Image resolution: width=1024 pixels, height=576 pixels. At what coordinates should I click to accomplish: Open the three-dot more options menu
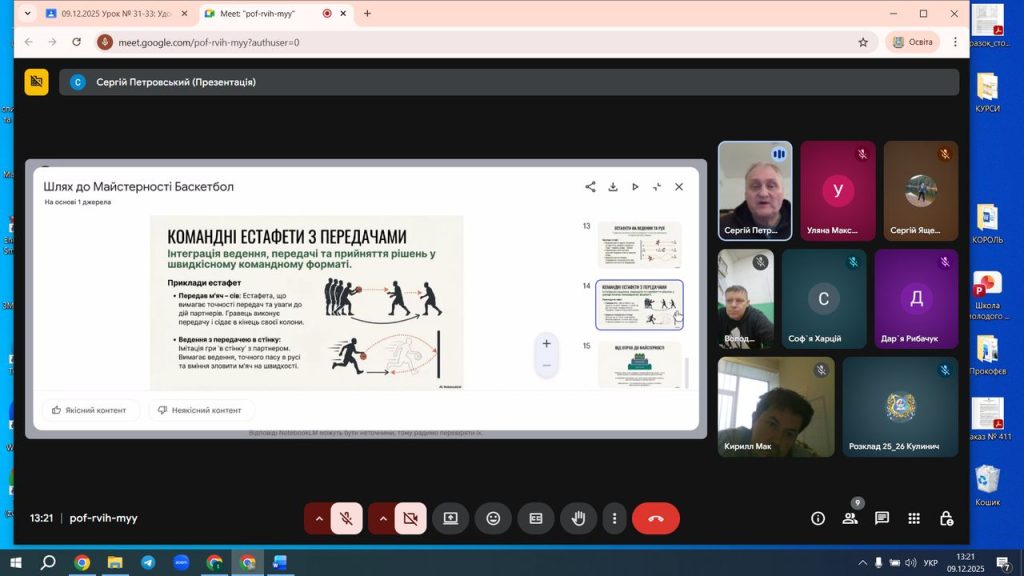[x=614, y=518]
